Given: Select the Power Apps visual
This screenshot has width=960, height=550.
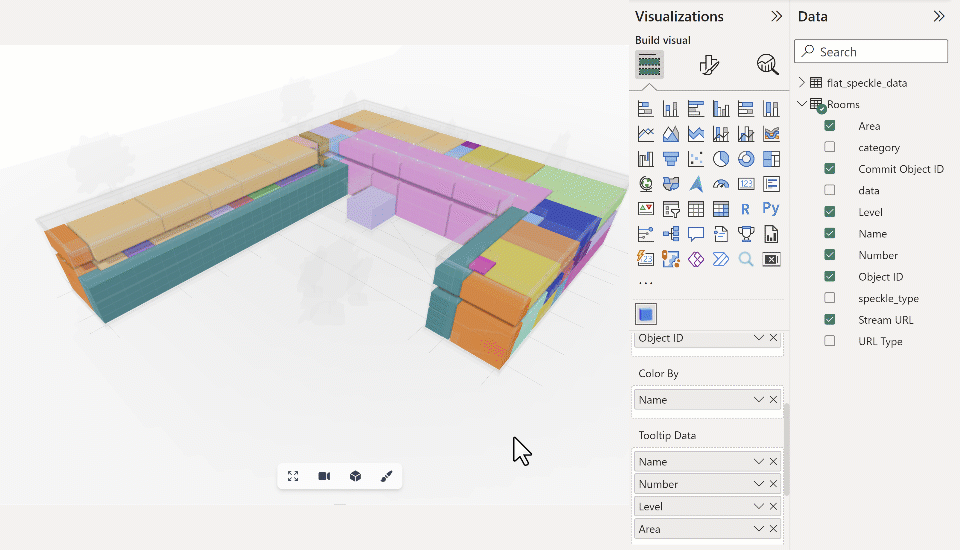Looking at the screenshot, I should tap(696, 259).
